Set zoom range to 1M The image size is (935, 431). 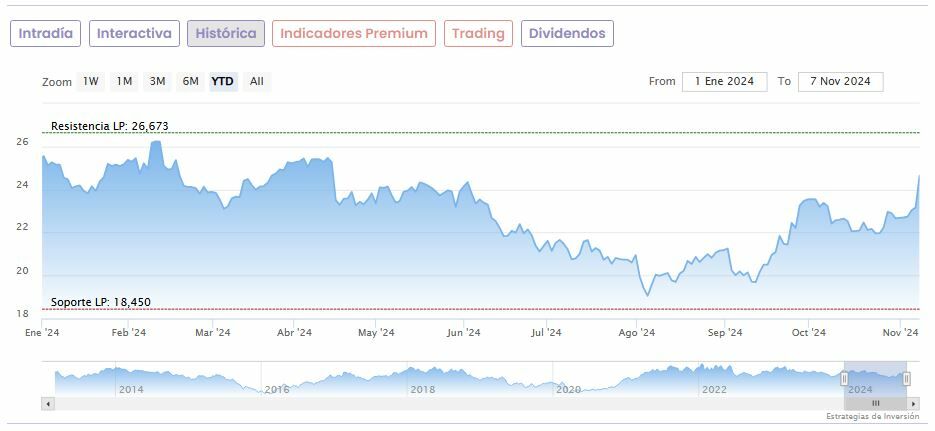124,82
